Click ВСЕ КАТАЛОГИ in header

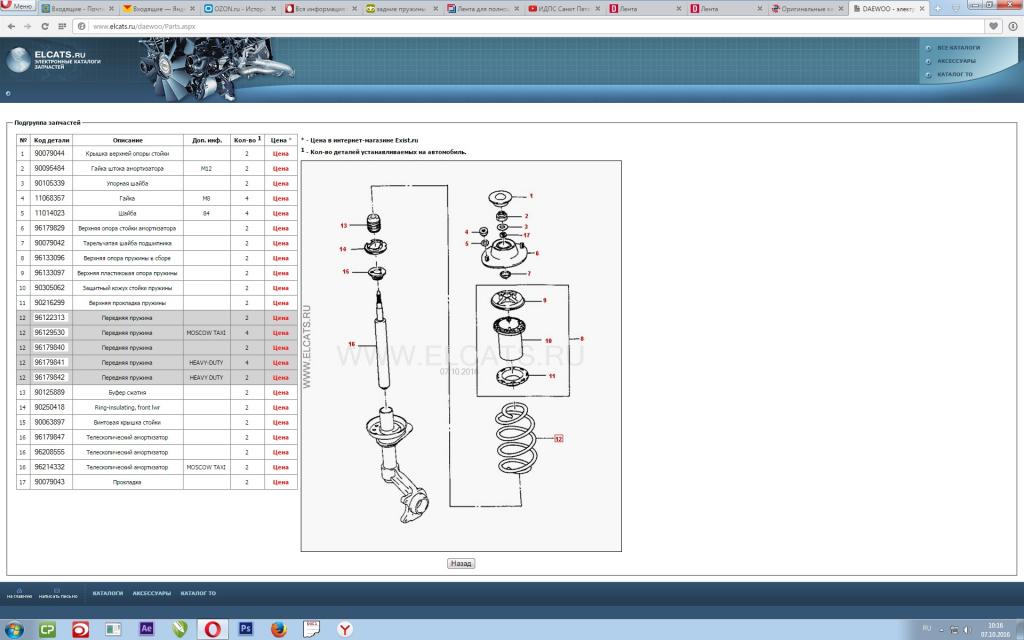[x=958, y=47]
